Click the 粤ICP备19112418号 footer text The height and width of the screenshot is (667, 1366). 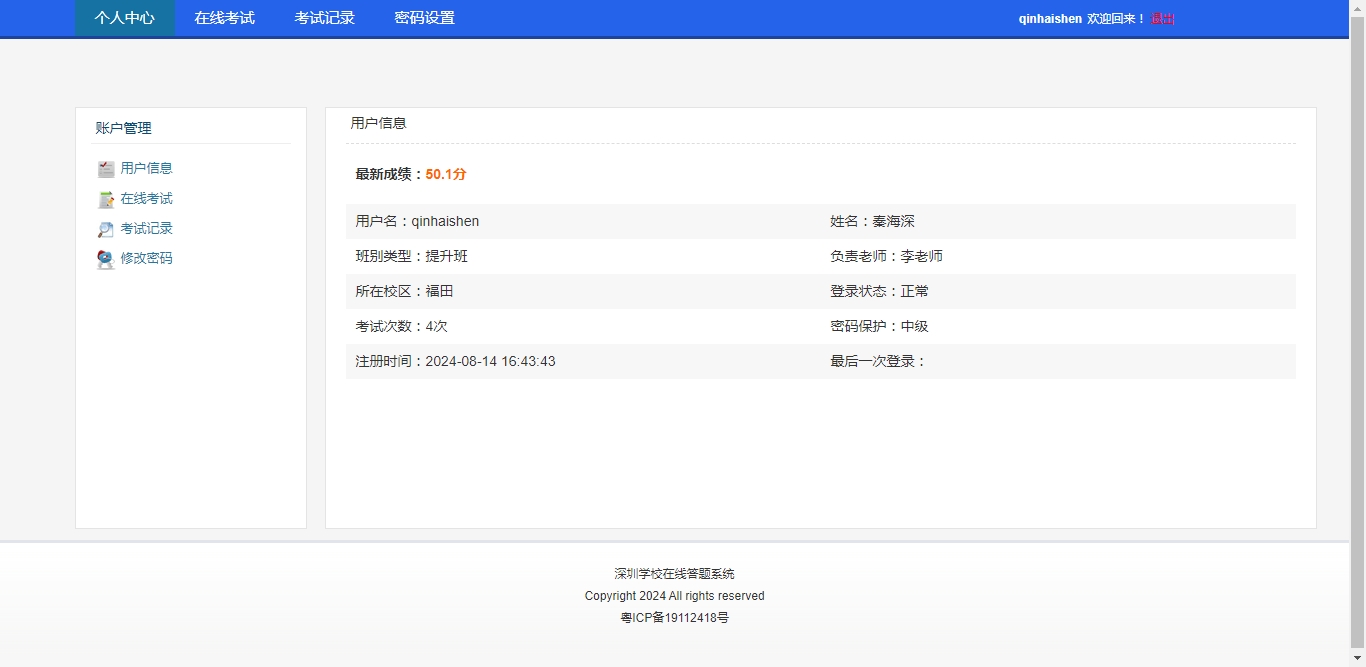point(674,618)
